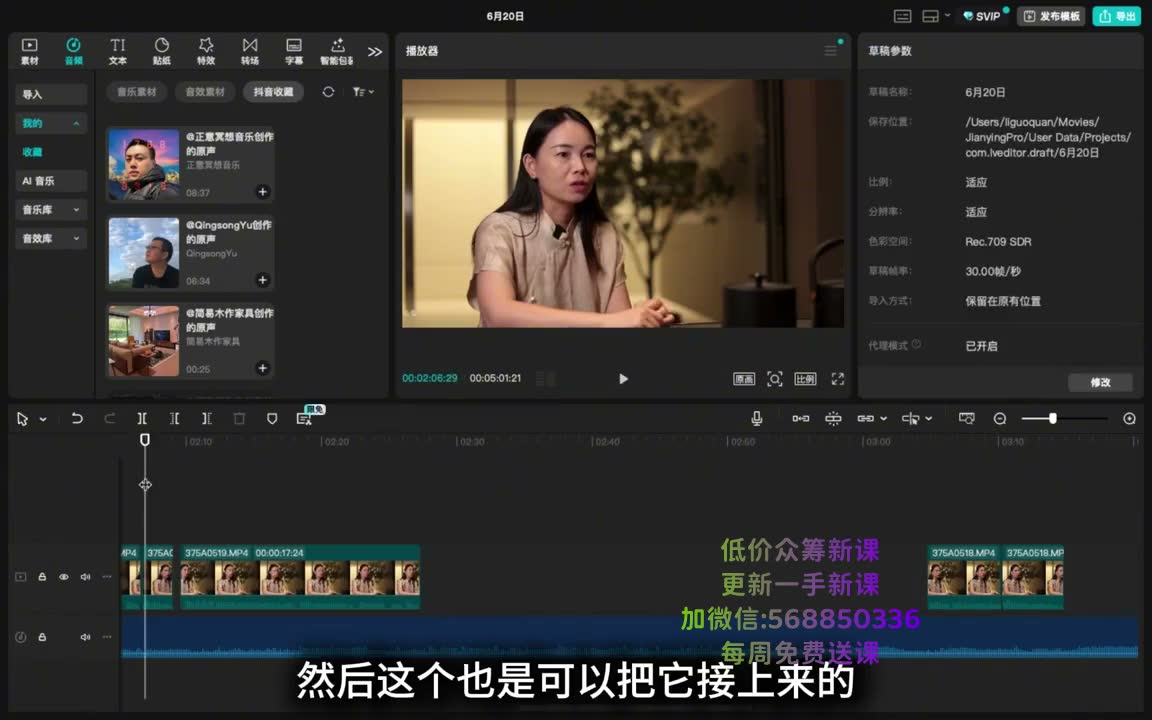The height and width of the screenshot is (720, 1152).
Task: Toggle video track visibility eye
Action: coord(64,577)
